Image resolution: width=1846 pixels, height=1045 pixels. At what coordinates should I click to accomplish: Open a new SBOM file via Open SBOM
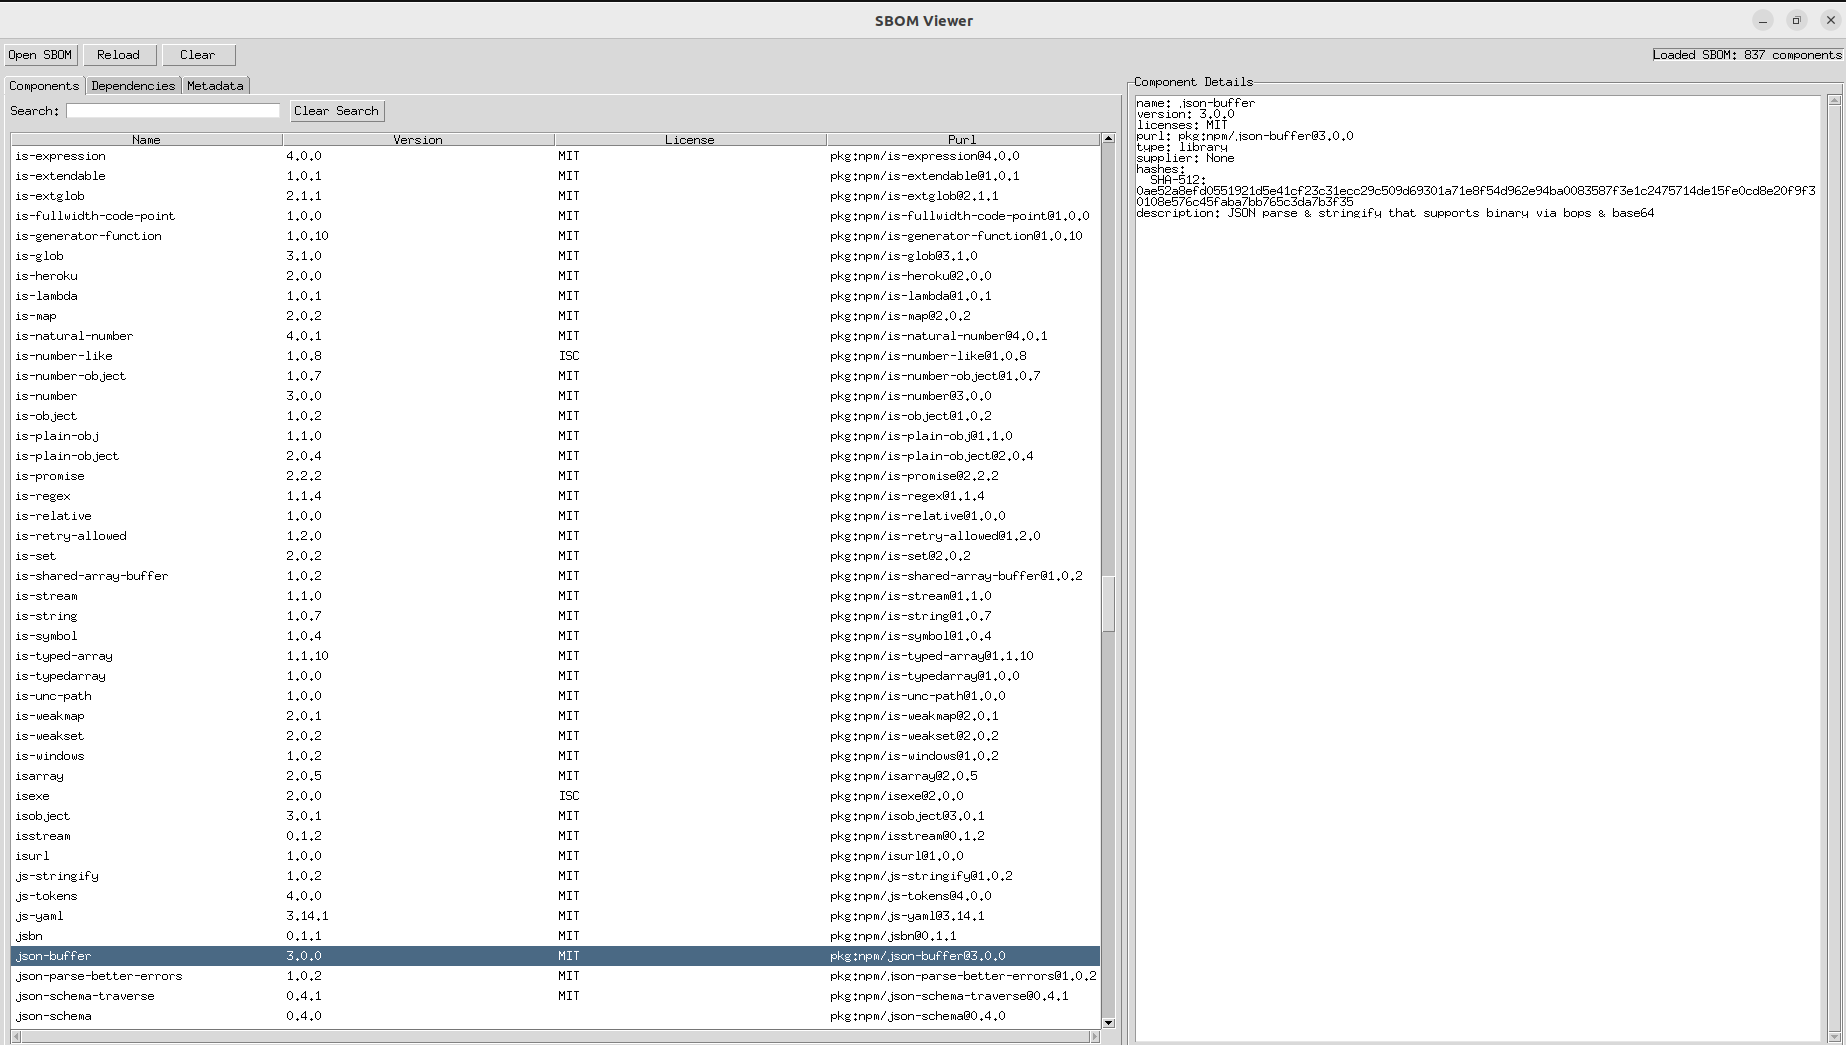(39, 55)
